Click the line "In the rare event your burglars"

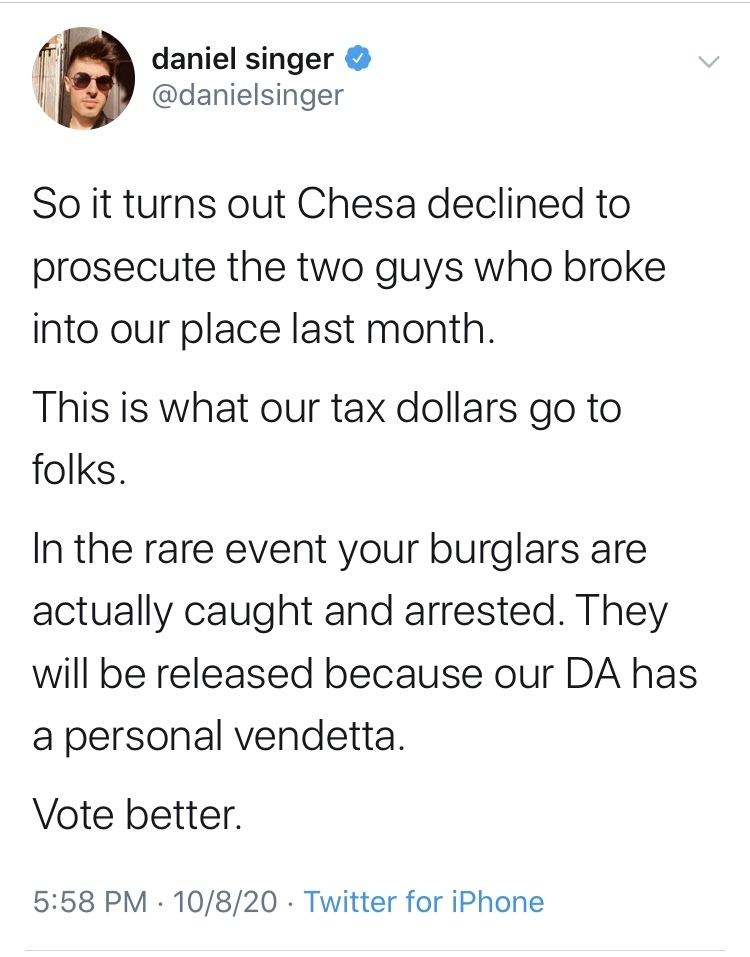[340, 550]
